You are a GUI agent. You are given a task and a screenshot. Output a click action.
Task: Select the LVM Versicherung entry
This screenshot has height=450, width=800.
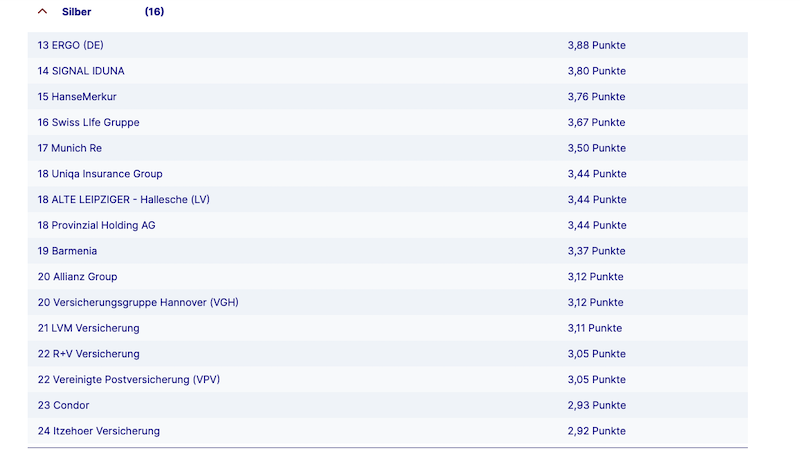click(88, 328)
